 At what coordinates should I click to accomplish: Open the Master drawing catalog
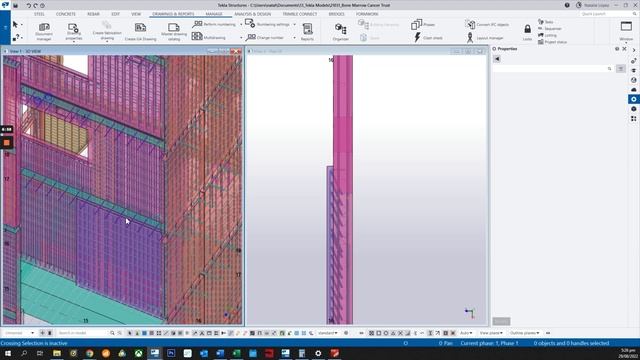click(x=174, y=31)
